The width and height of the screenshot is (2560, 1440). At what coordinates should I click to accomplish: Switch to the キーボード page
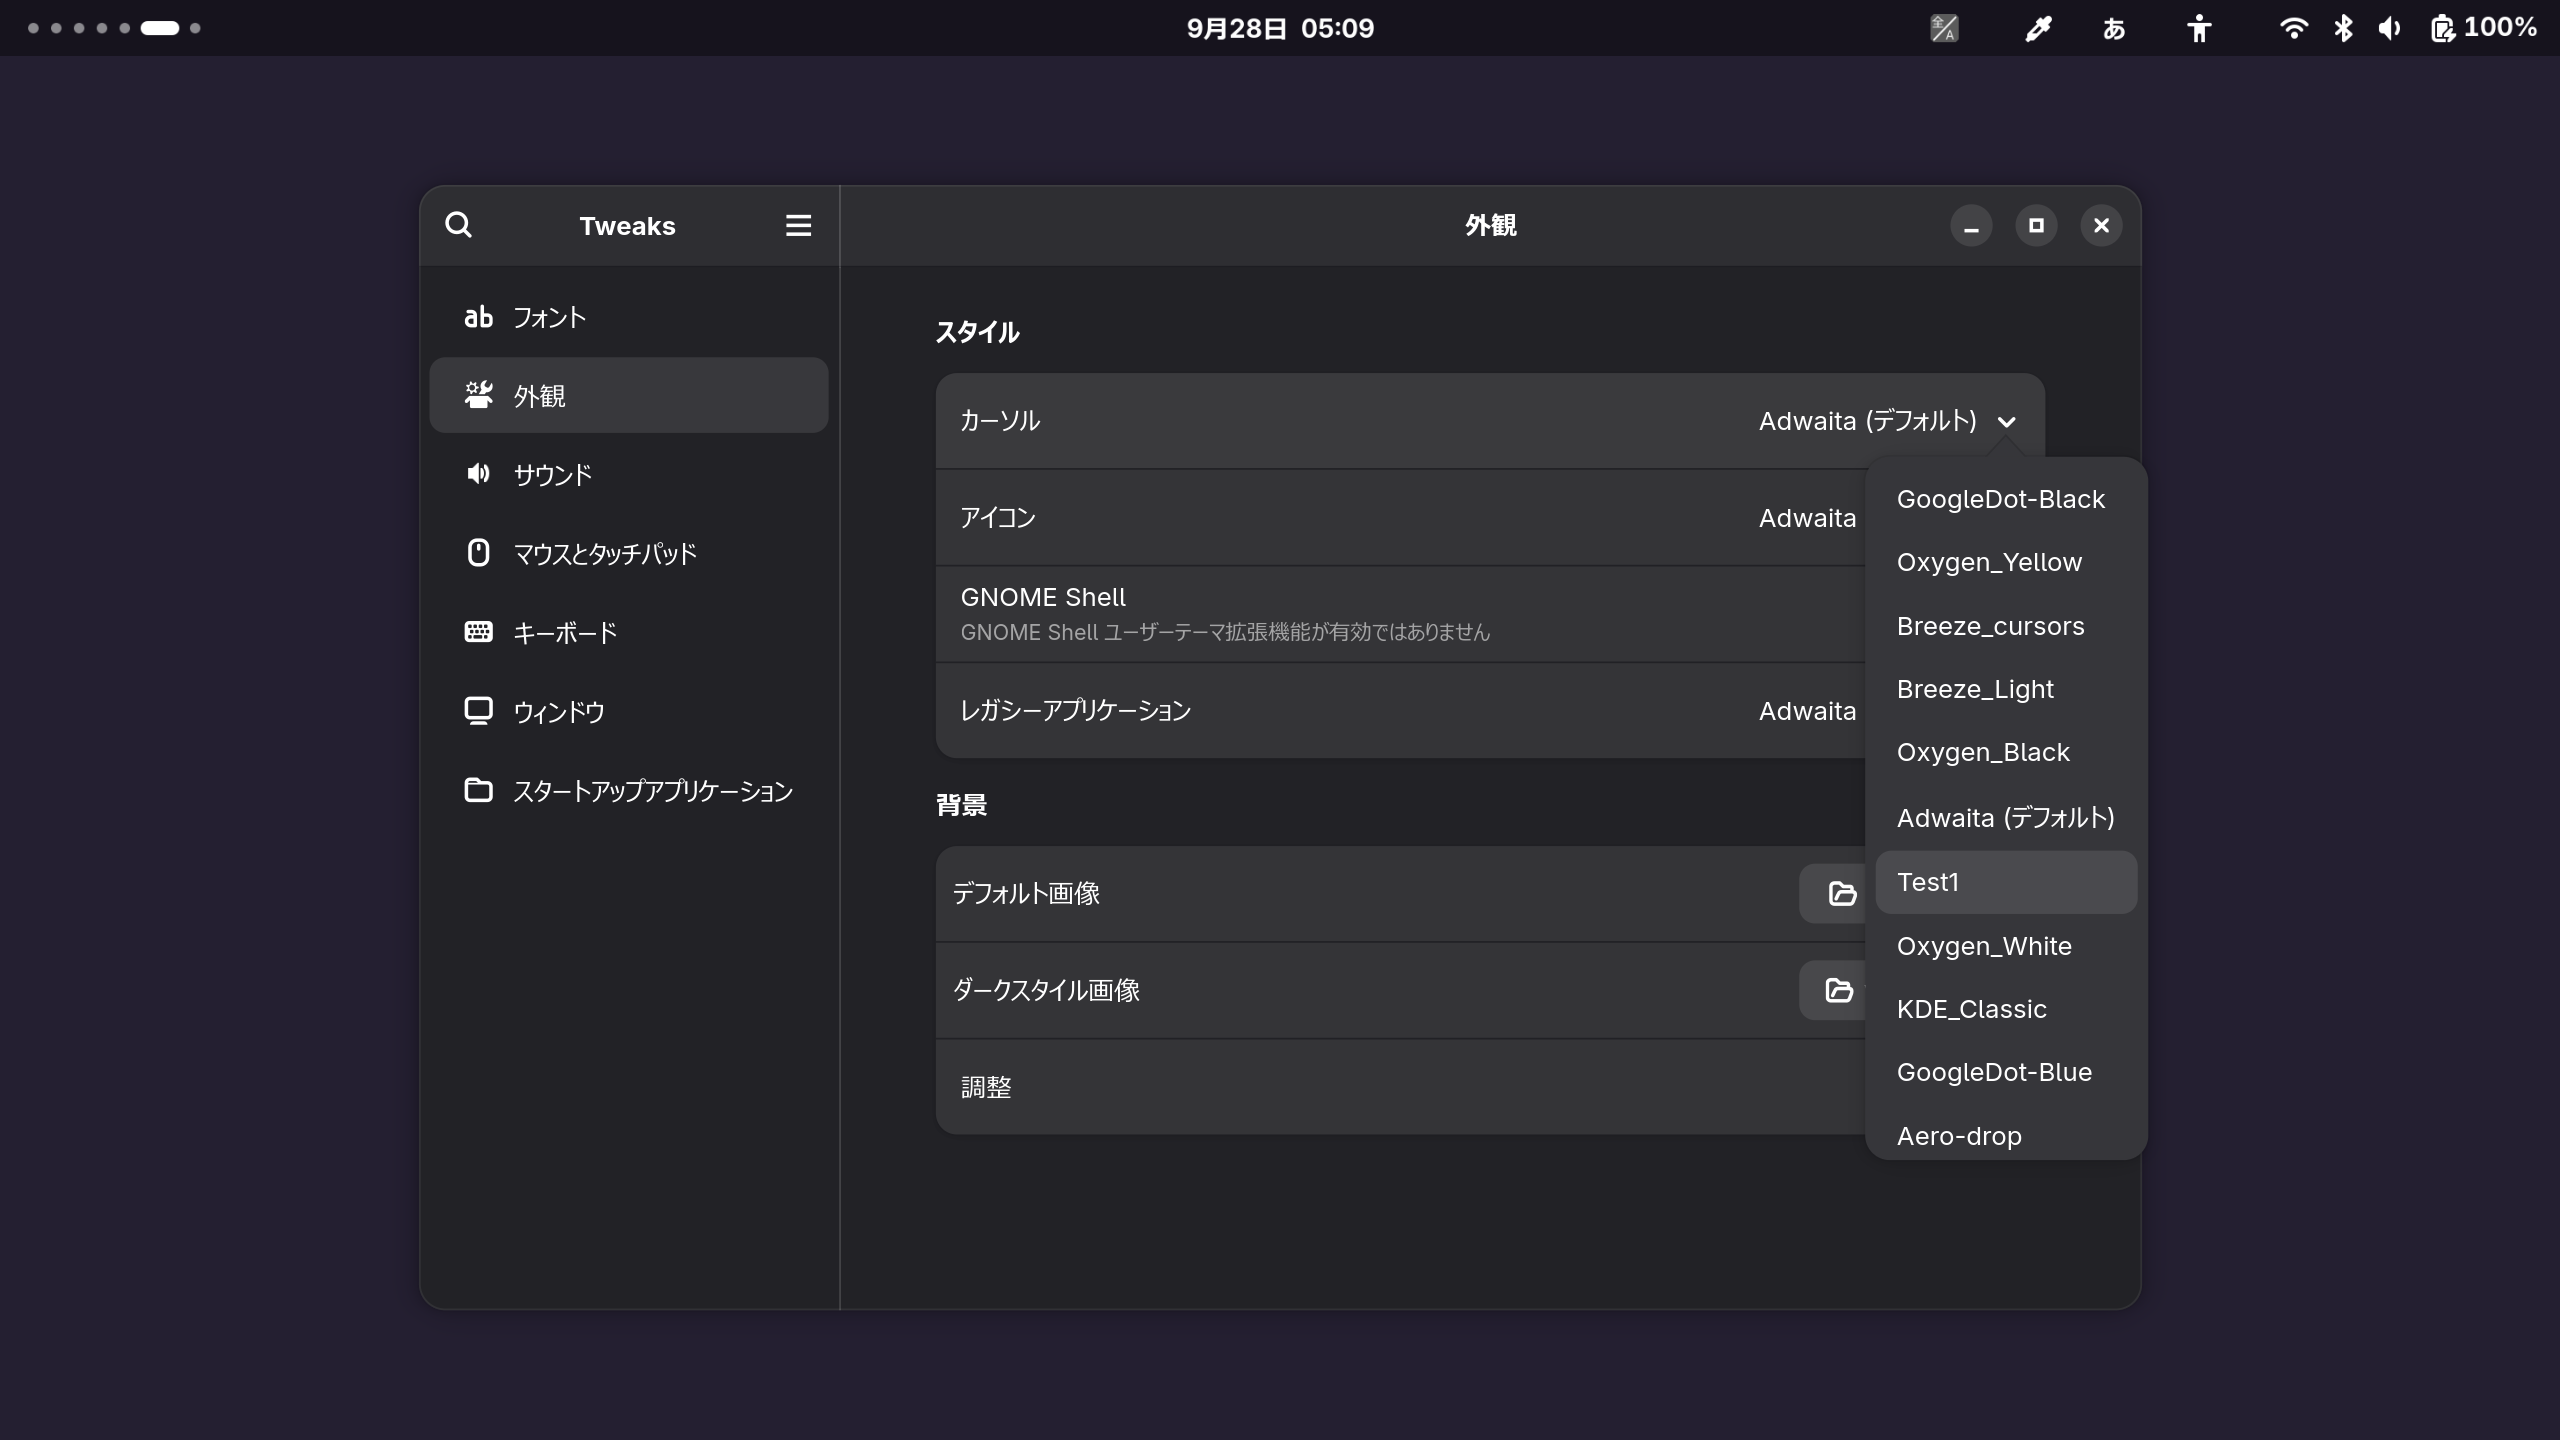629,632
